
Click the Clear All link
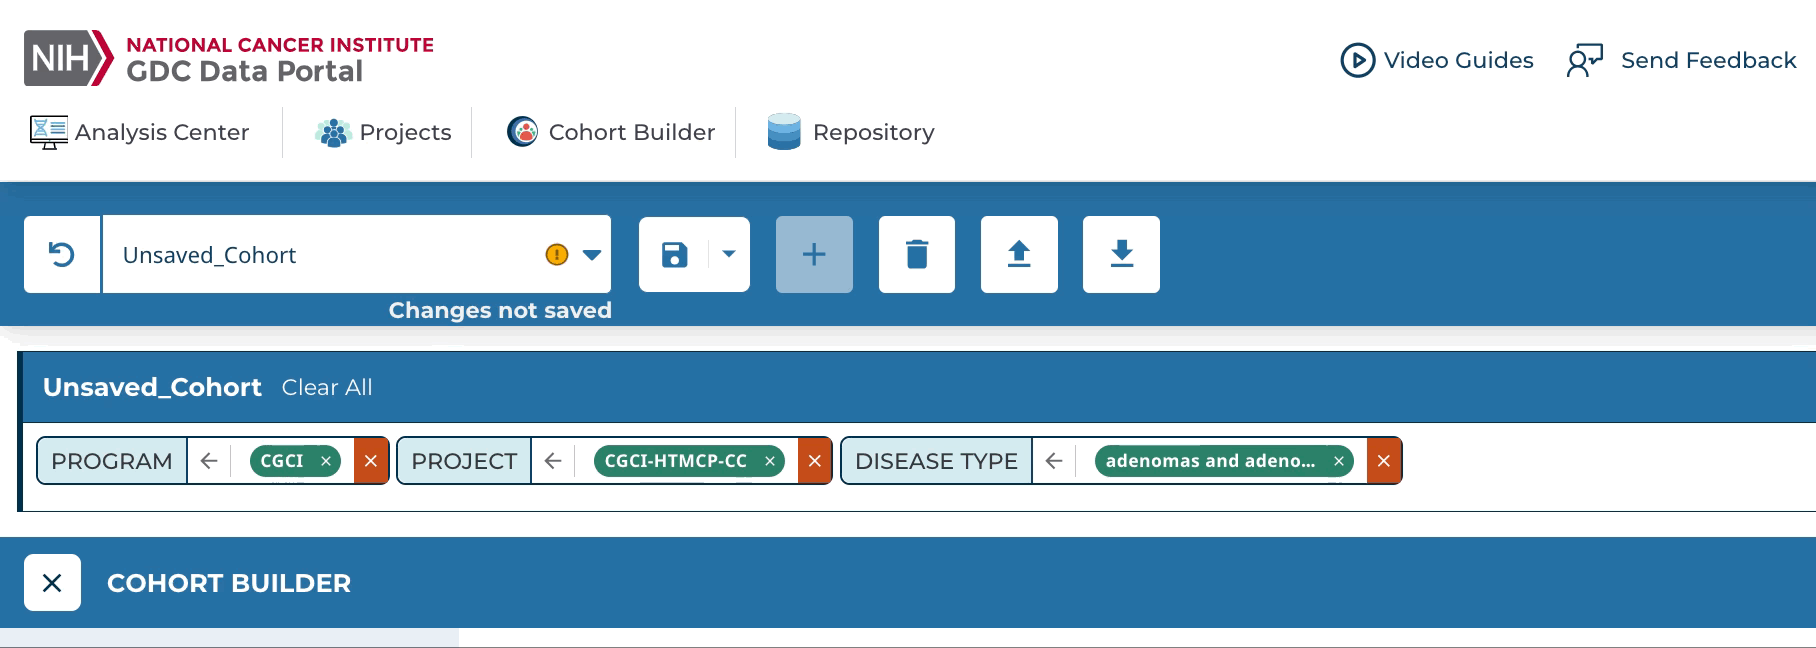pyautogui.click(x=327, y=388)
